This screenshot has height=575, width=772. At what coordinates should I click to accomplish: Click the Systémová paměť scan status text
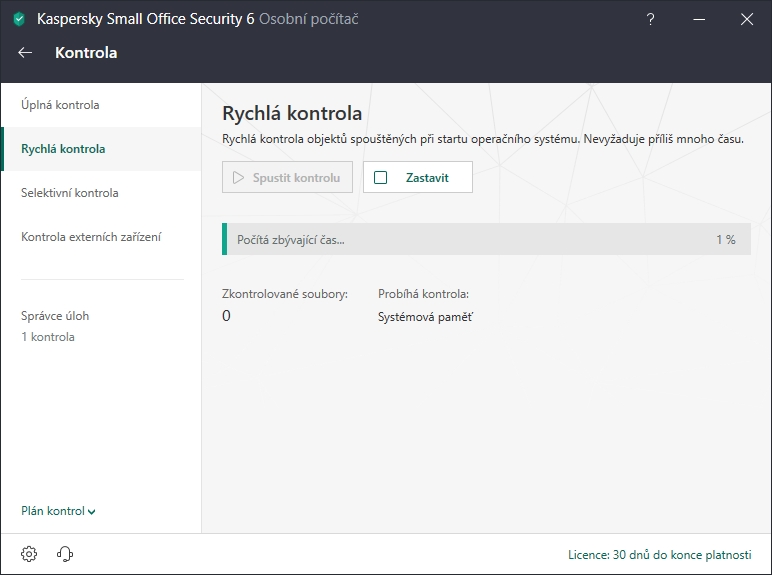(x=425, y=317)
